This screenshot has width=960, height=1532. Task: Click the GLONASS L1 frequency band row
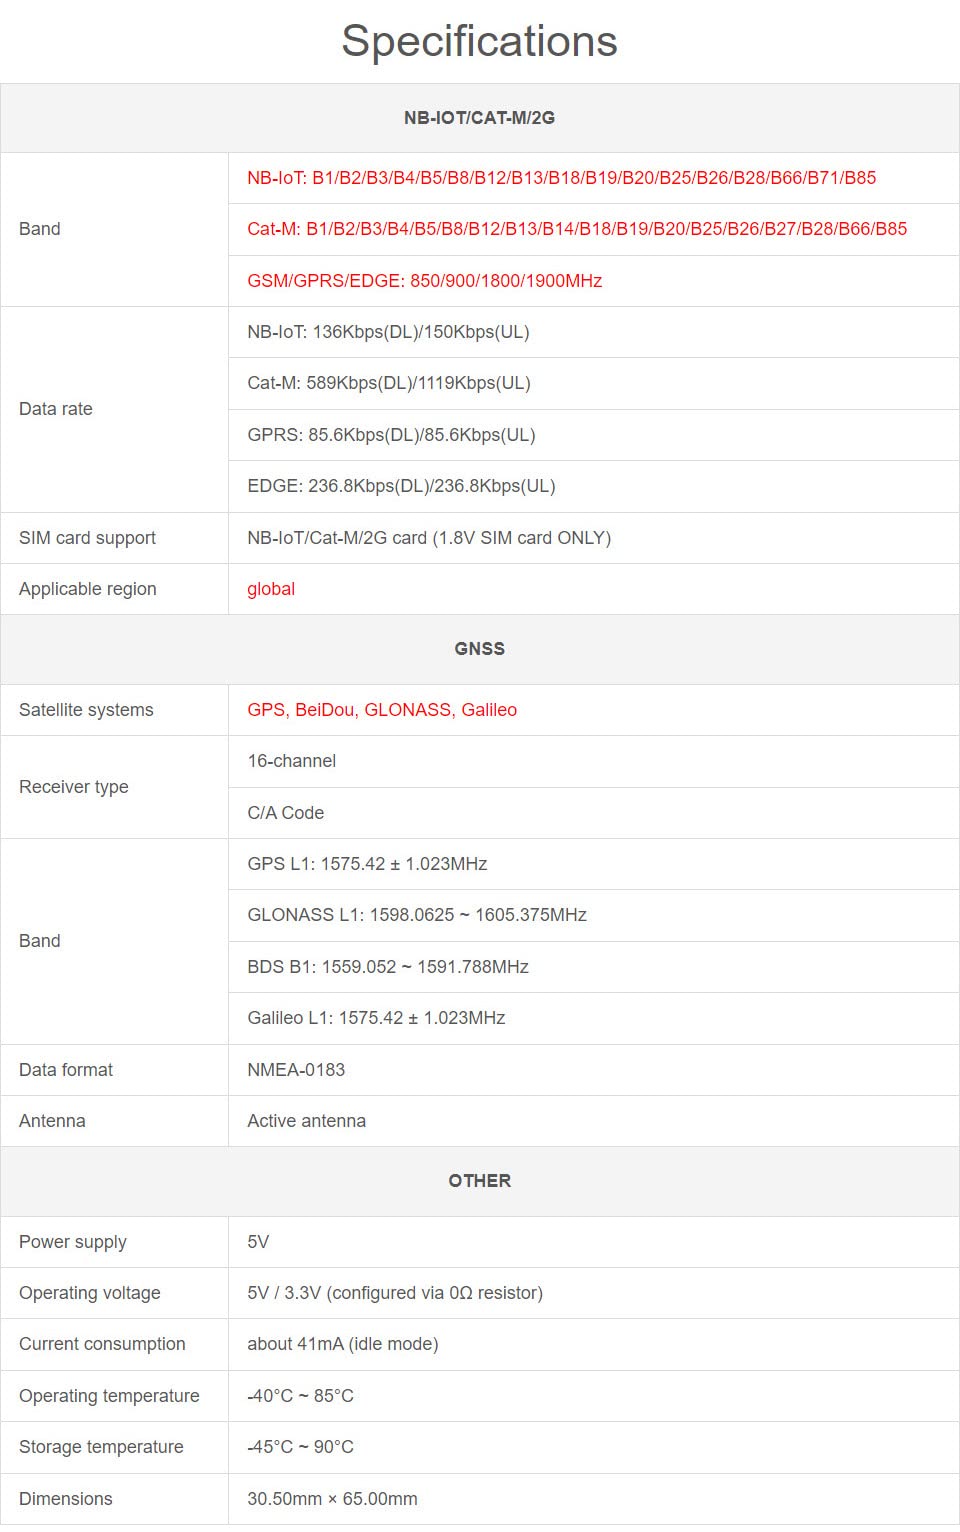(416, 915)
